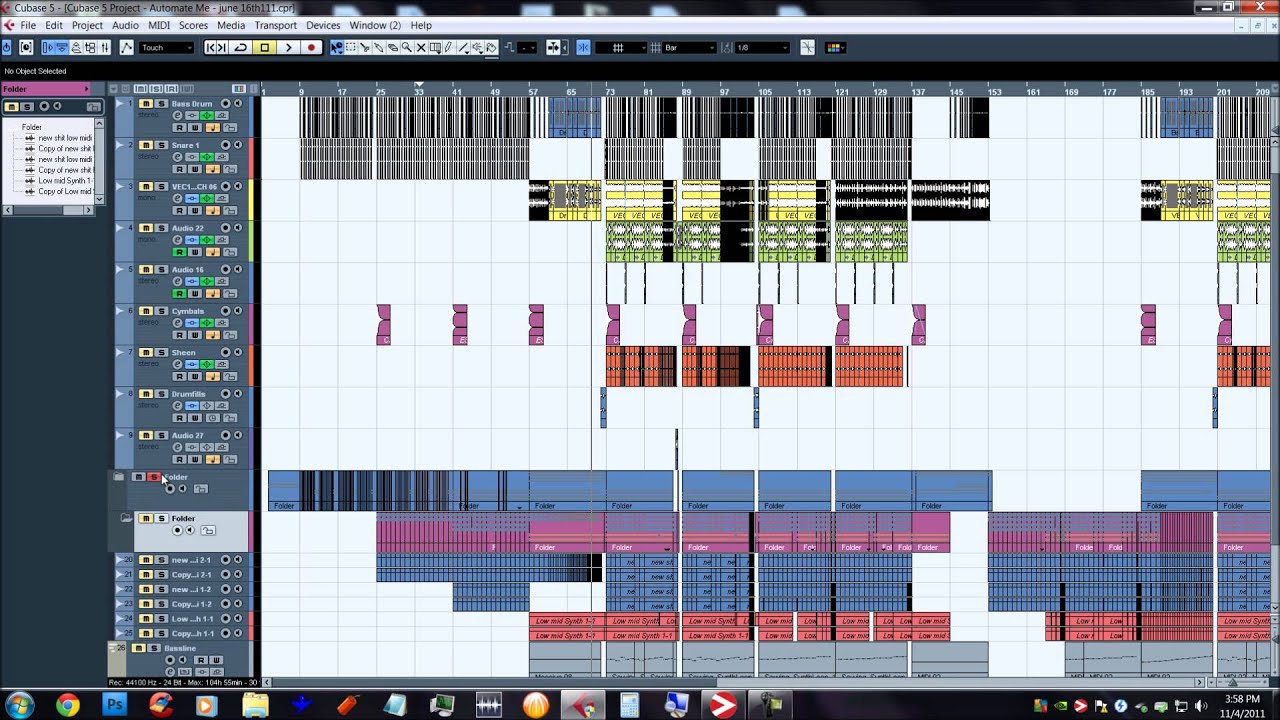Open the color palette tool

[x=837, y=47]
